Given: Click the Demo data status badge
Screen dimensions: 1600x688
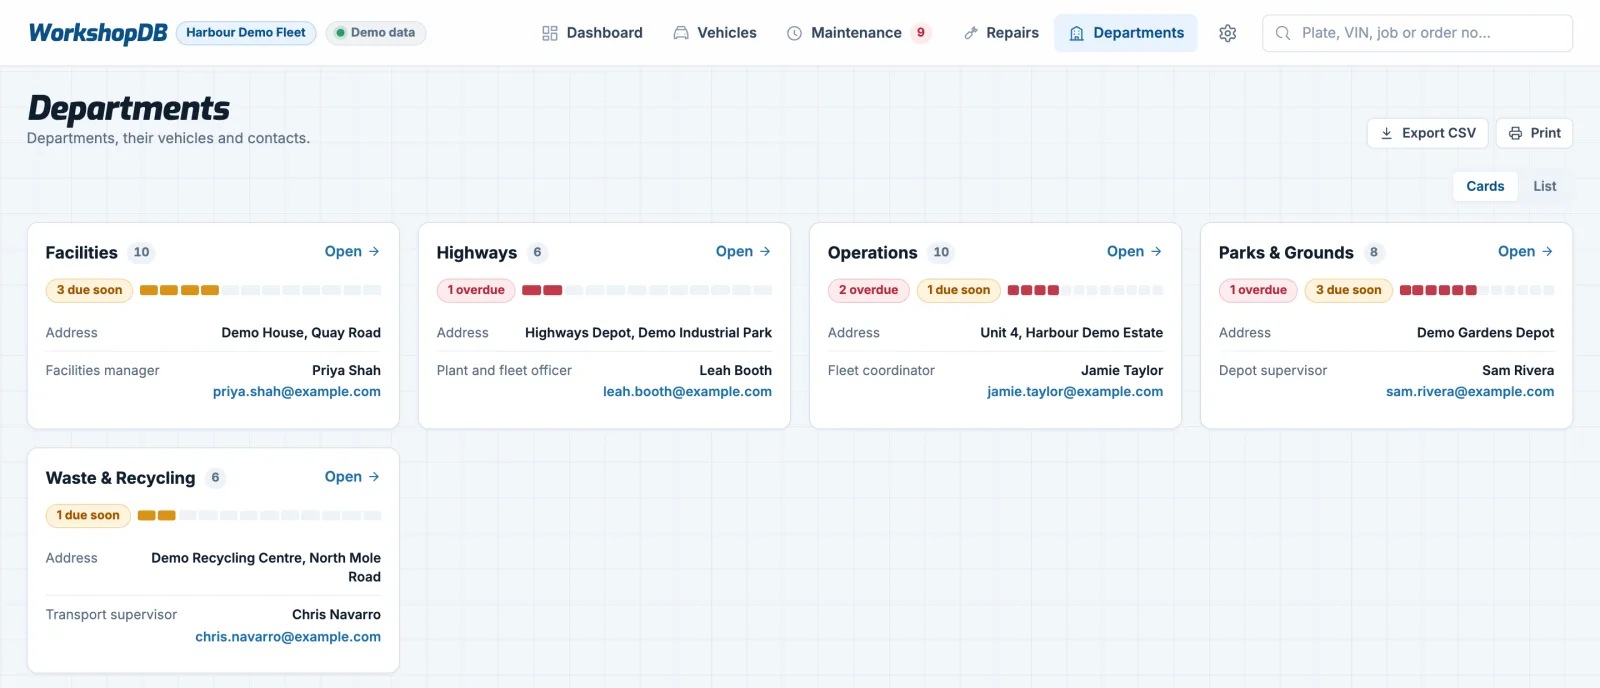Looking at the screenshot, I should pyautogui.click(x=376, y=33).
